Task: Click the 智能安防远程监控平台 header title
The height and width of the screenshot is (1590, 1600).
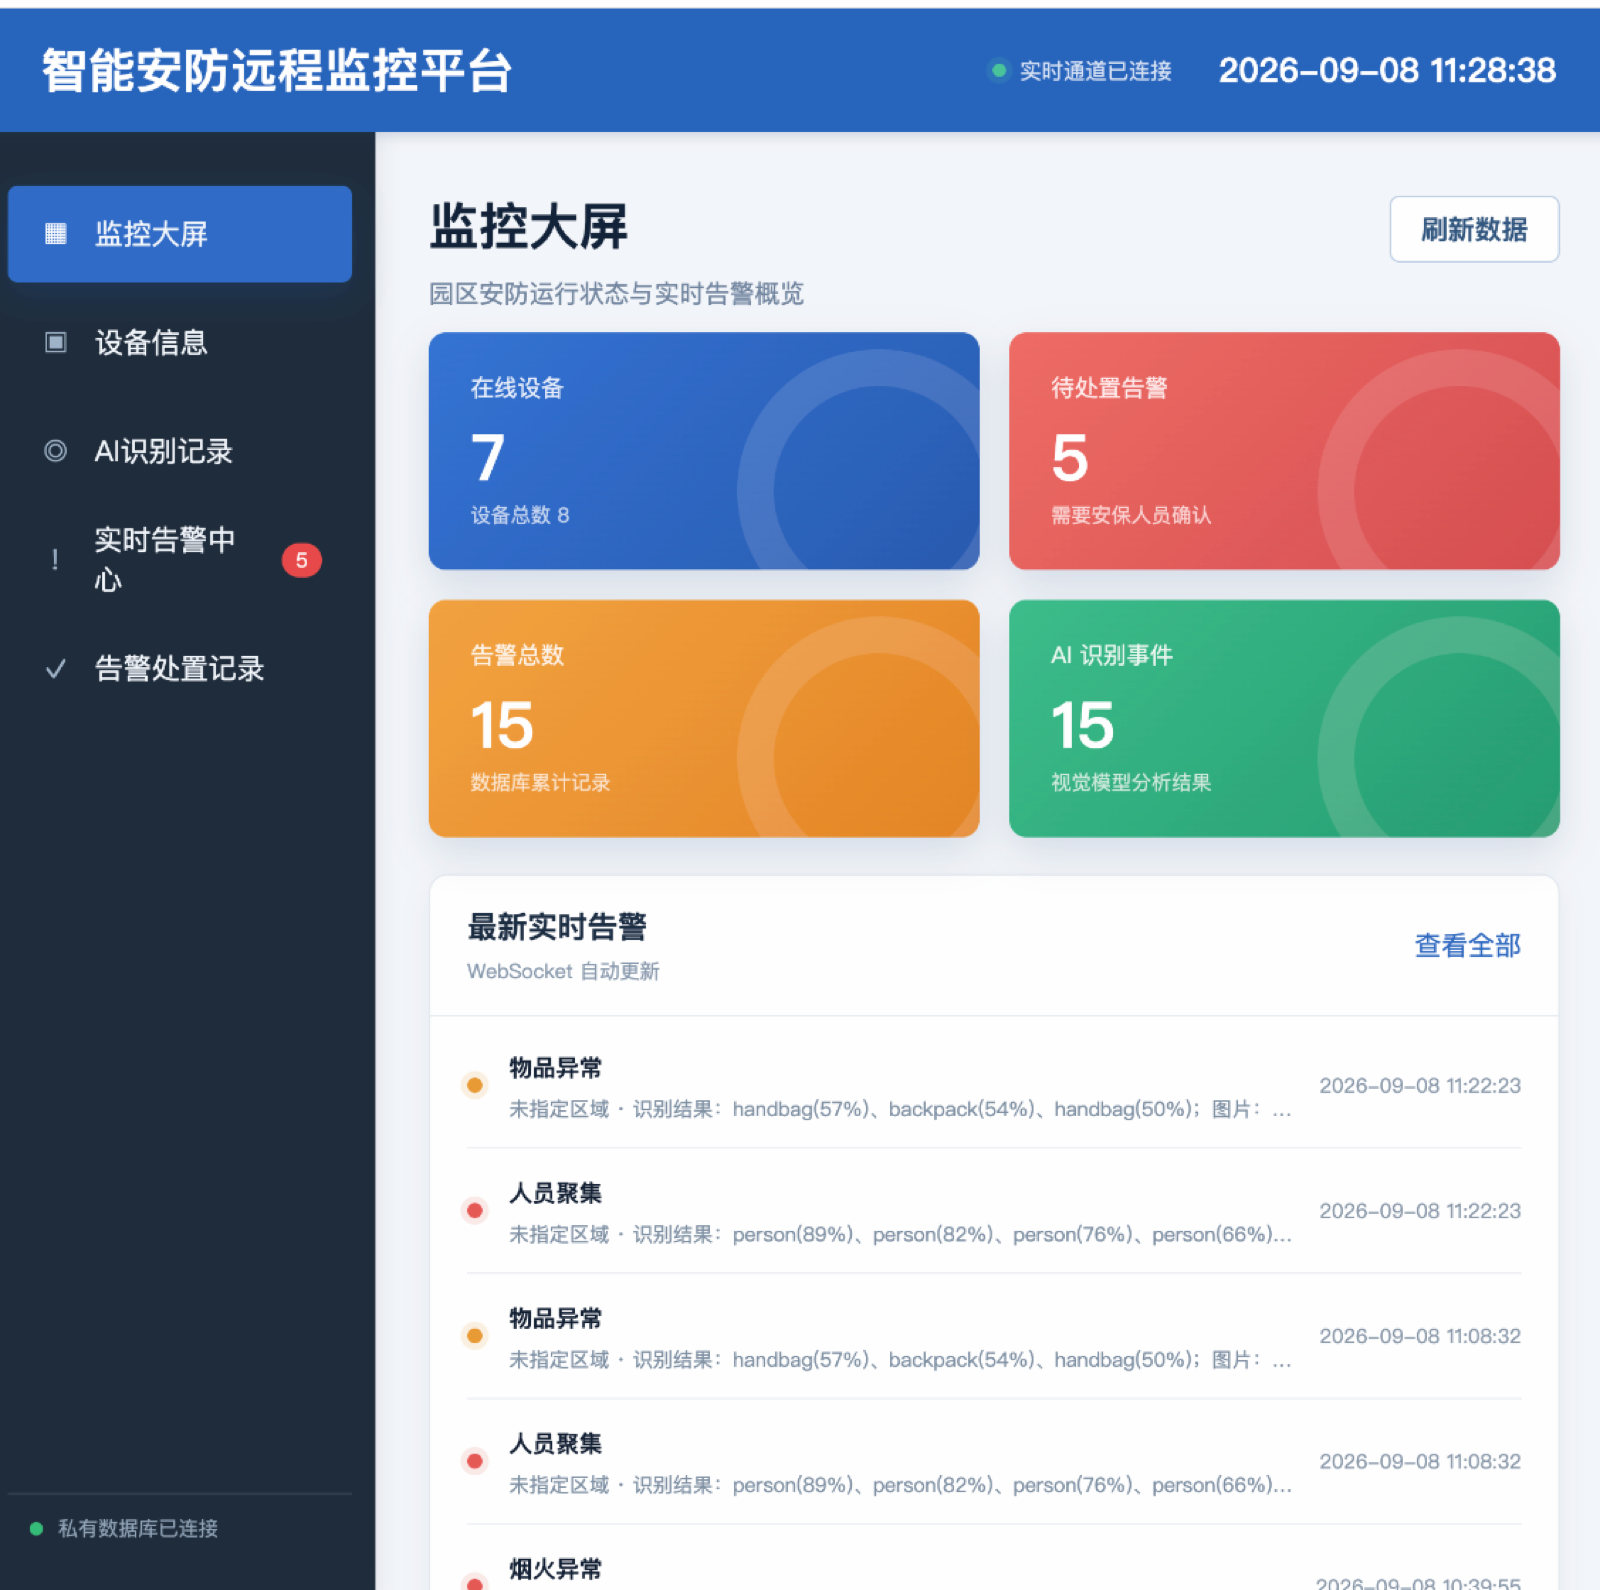Action: (x=277, y=71)
